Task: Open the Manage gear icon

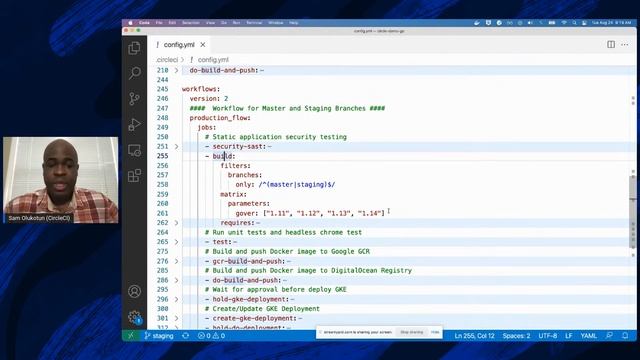Action: click(x=134, y=317)
